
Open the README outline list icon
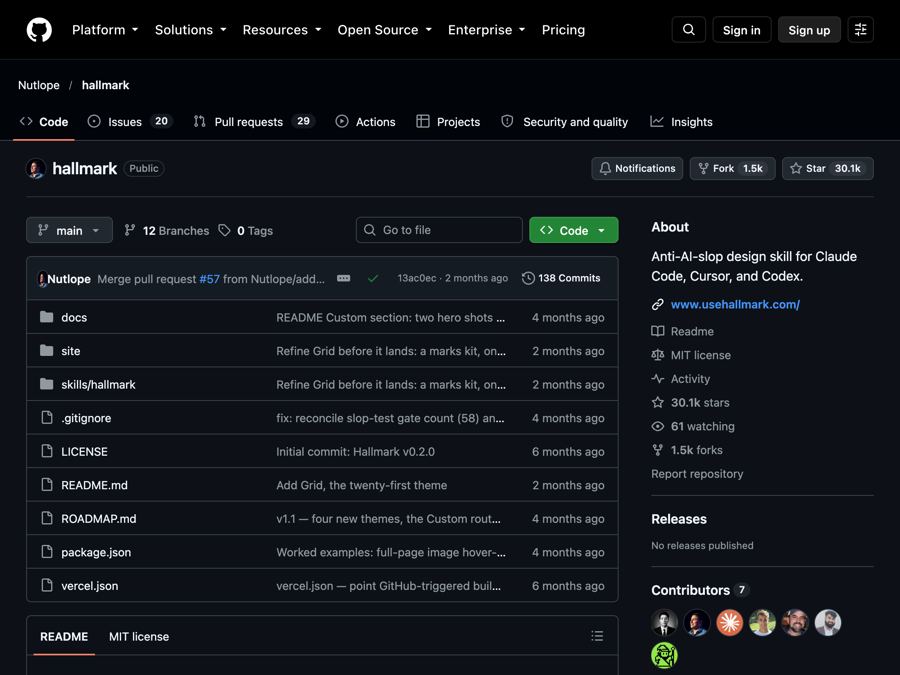coord(597,636)
